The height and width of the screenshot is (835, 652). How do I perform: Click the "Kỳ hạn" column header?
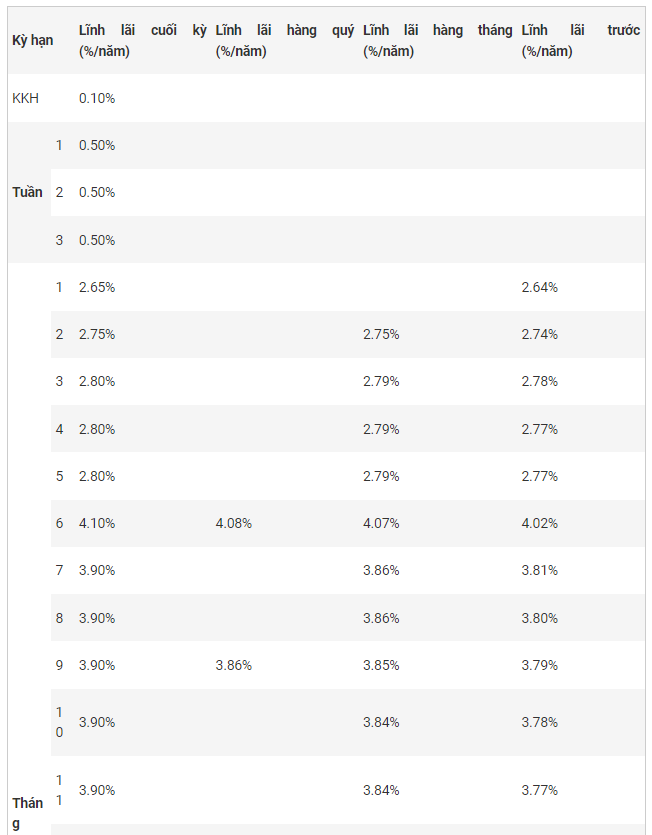(x=33, y=41)
